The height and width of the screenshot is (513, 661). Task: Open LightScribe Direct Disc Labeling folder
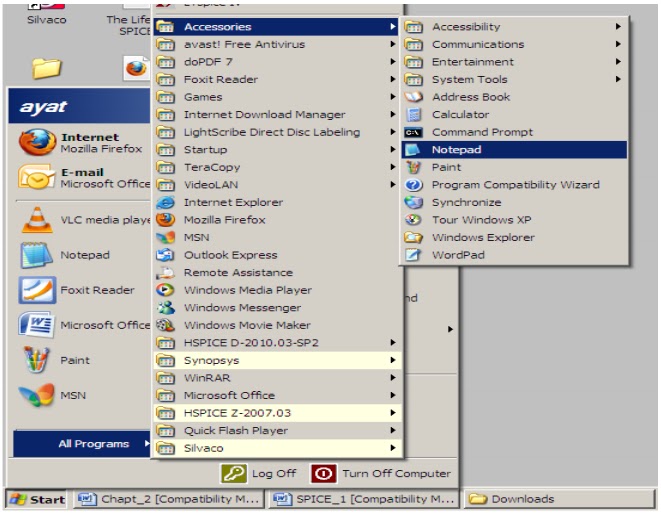[277, 132]
